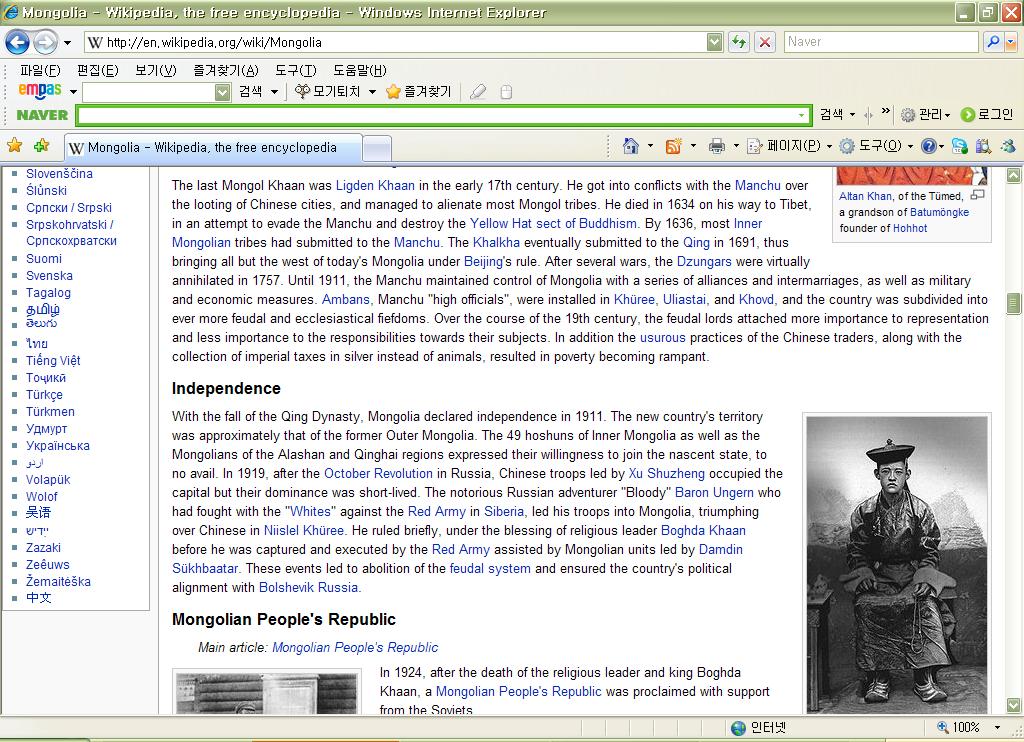
Task: Click the Print icon
Action: coord(717,146)
